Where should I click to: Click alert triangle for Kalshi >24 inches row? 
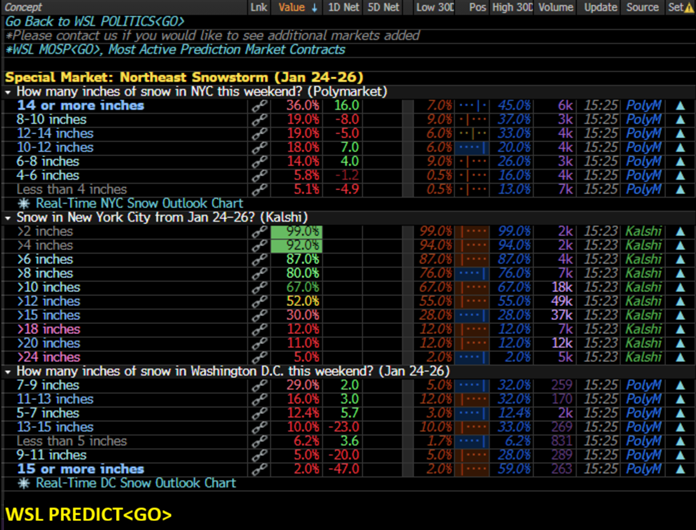click(x=680, y=357)
